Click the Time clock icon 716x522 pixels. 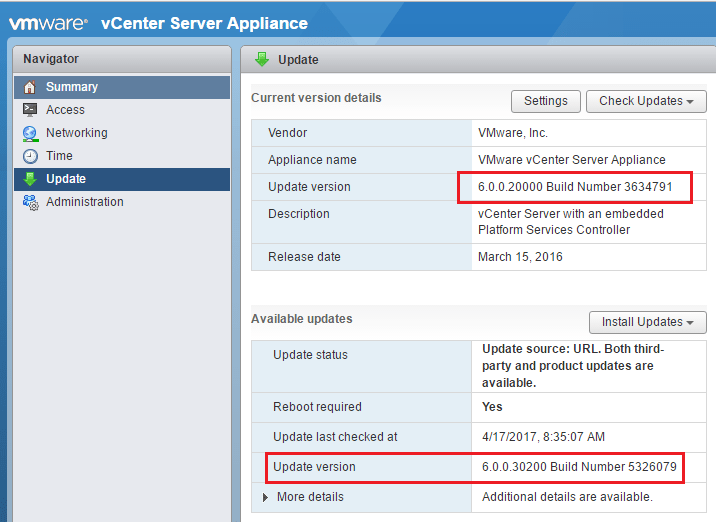point(30,156)
